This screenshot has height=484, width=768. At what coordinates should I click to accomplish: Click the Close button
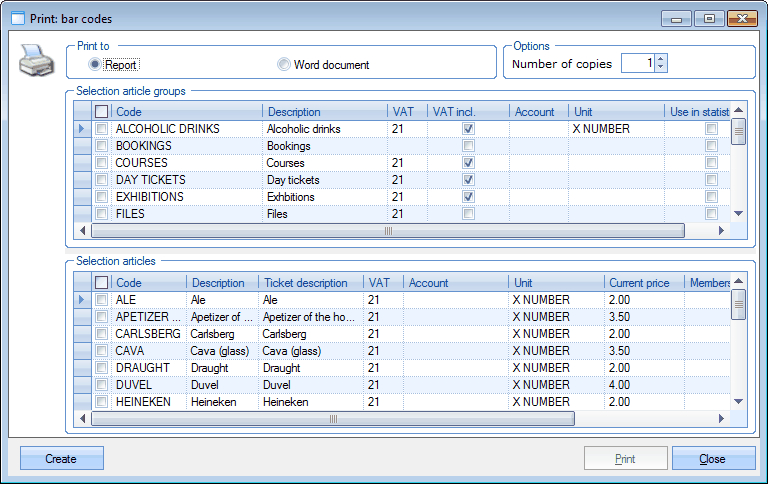pyautogui.click(x=713, y=459)
